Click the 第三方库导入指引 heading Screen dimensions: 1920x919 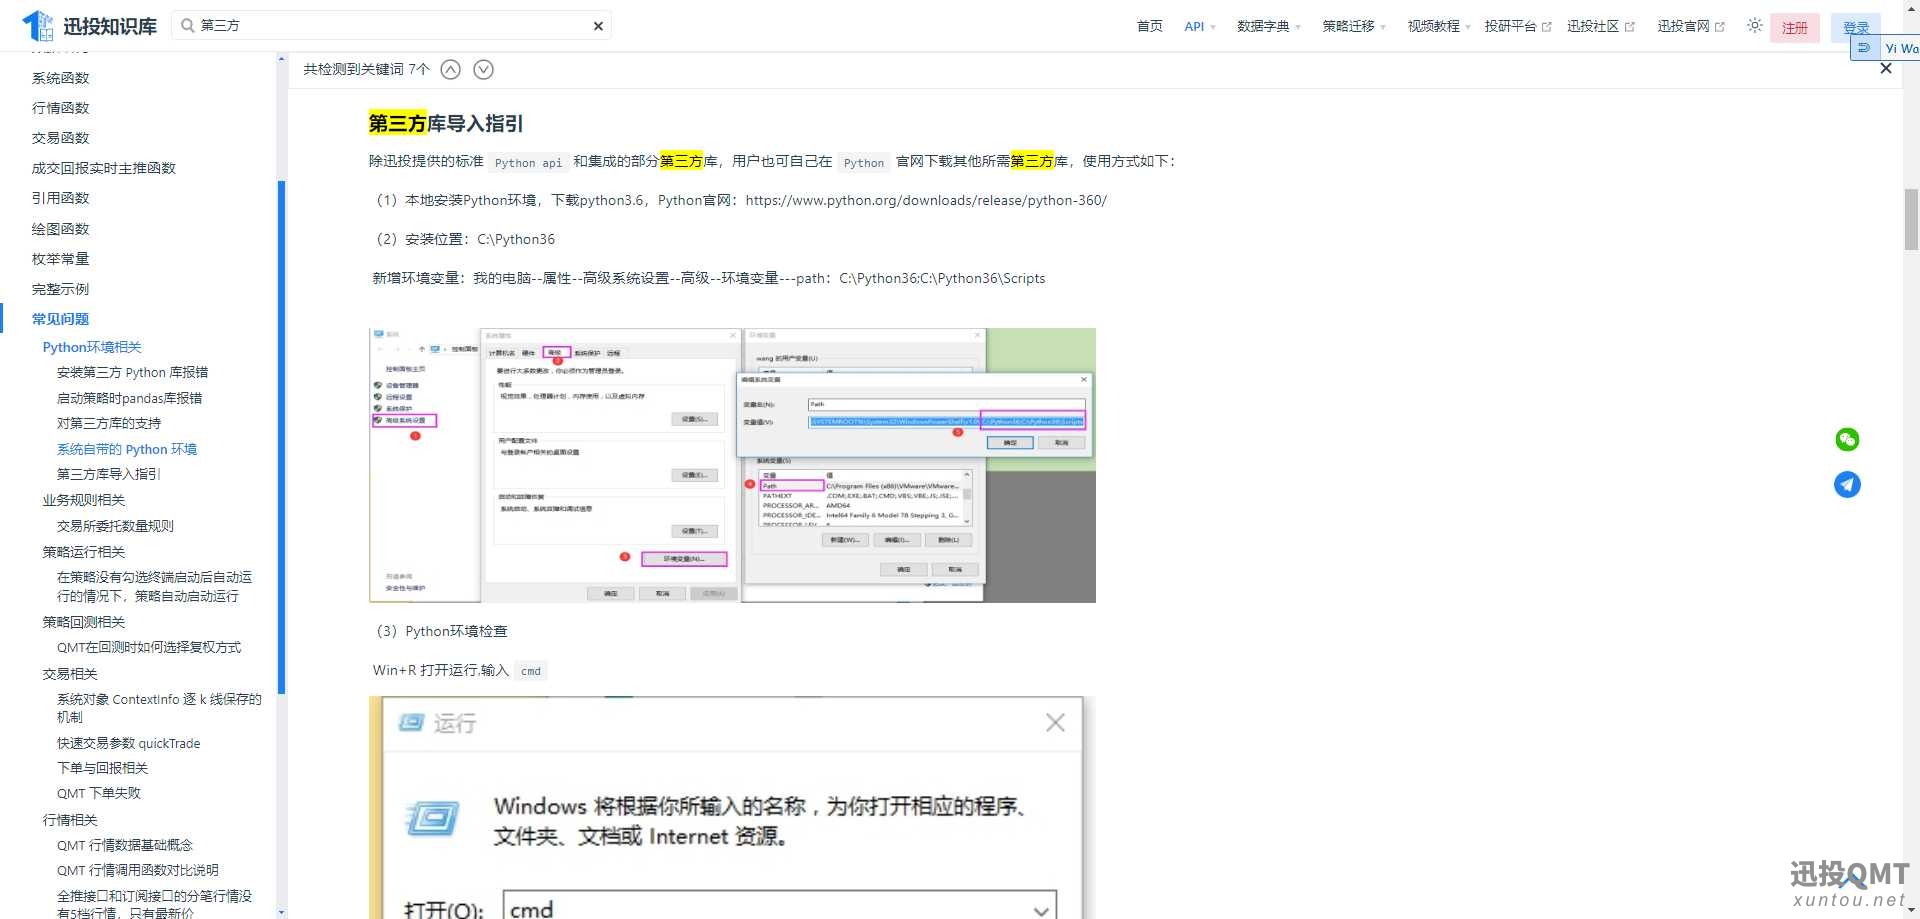(x=446, y=123)
